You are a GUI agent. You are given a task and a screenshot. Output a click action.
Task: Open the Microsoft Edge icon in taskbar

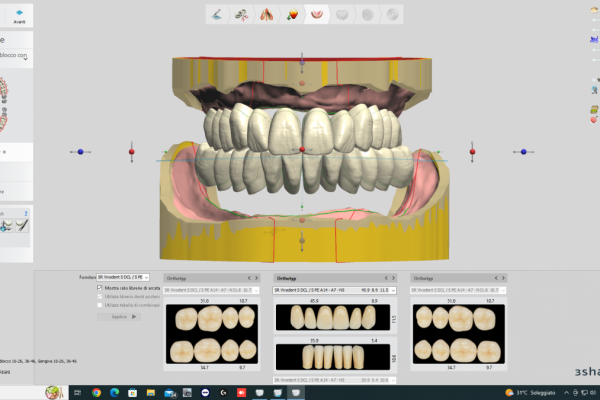112,392
